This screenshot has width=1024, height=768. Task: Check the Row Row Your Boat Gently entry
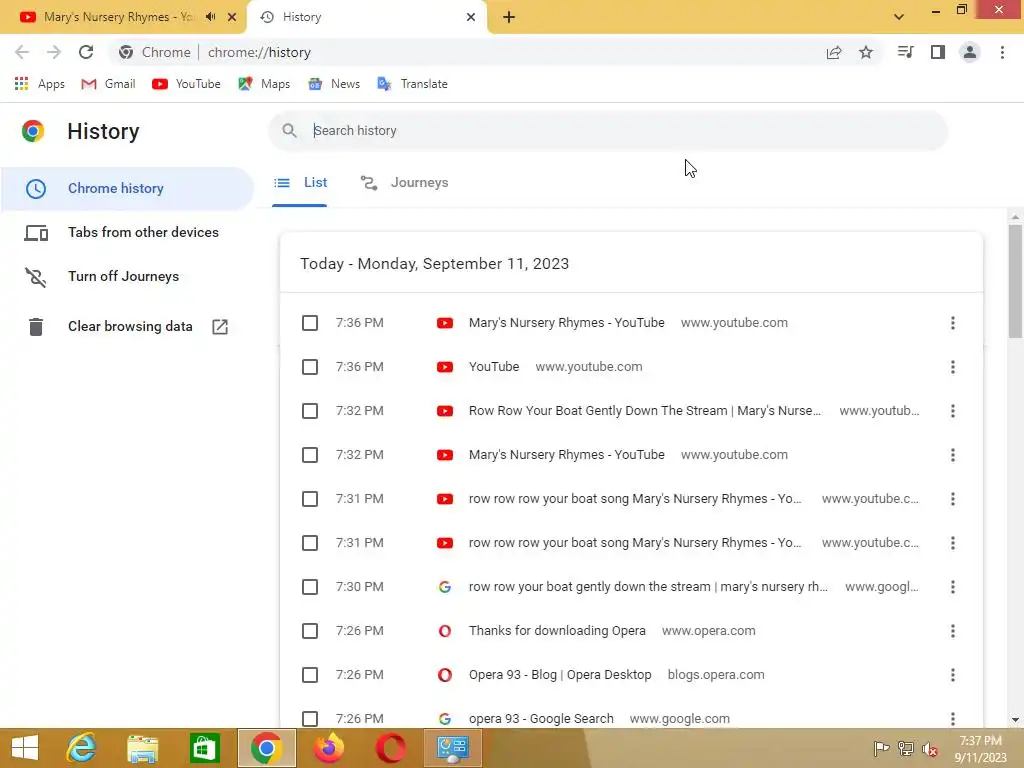tap(310, 411)
